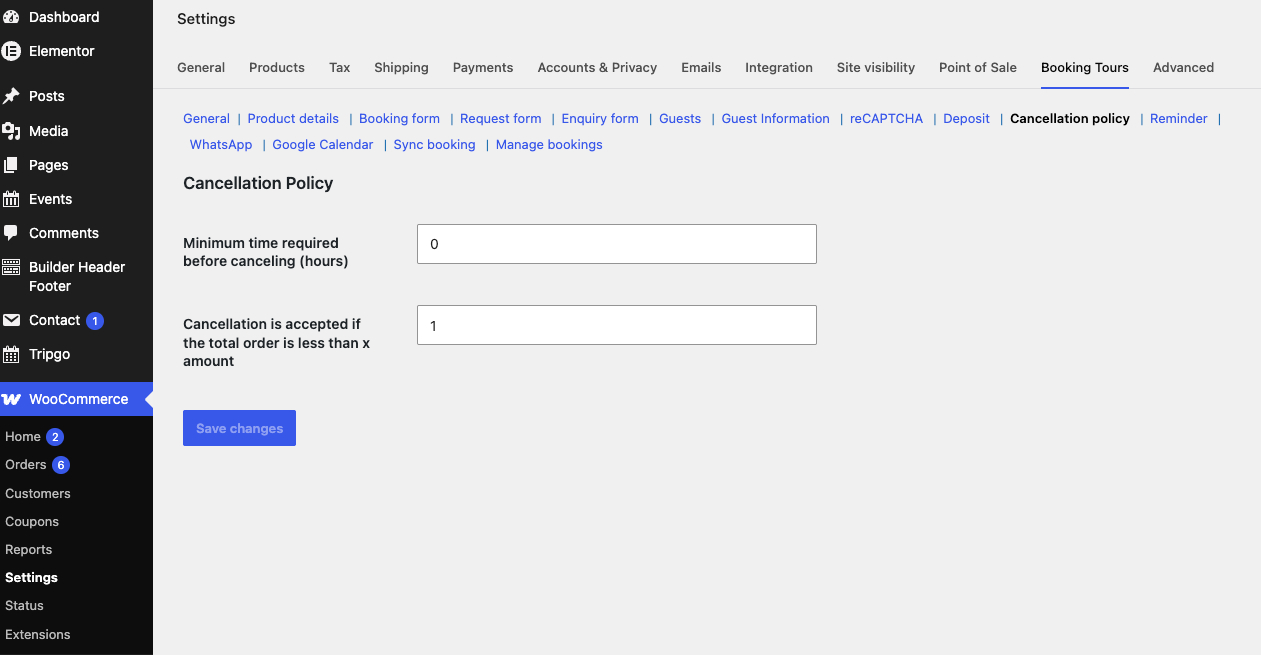The height and width of the screenshot is (655, 1261).
Task: Open the Media menu
Action: click(x=49, y=131)
